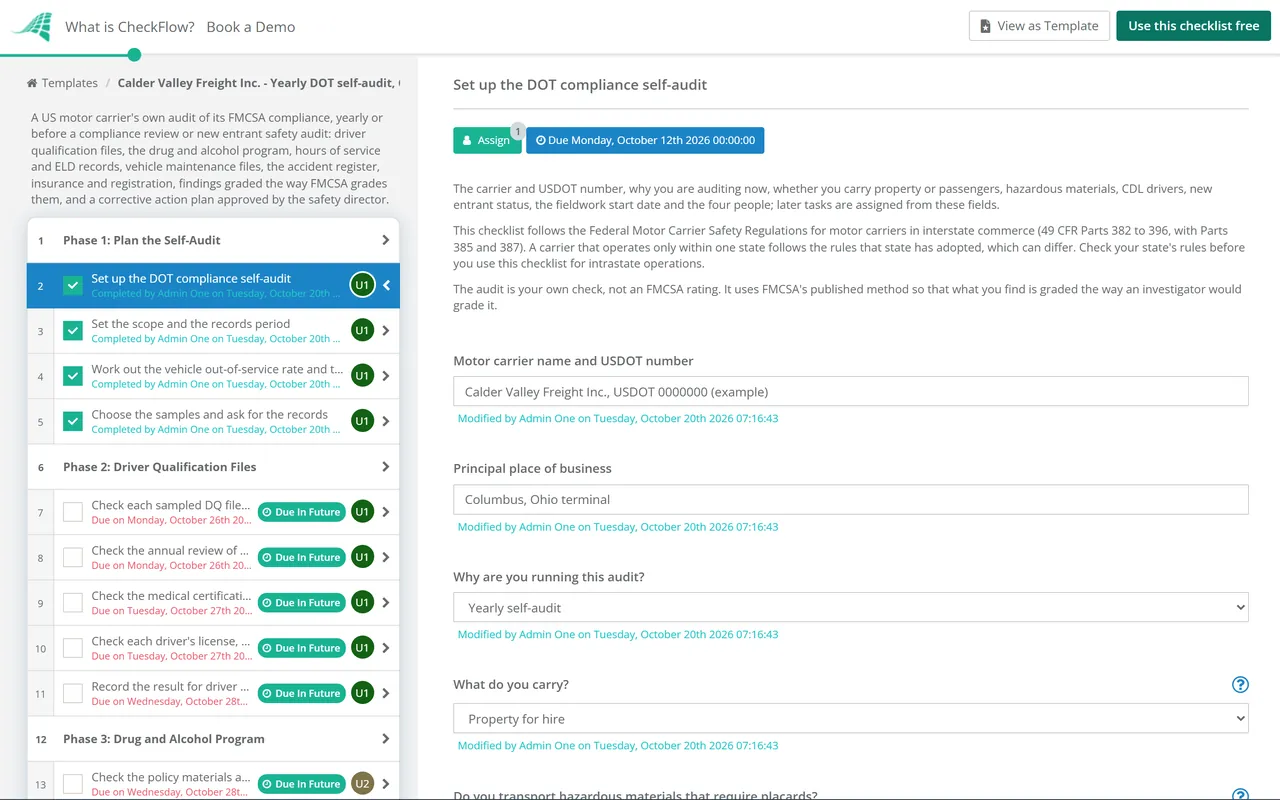Click the U1 avatar on 'Check each sampled DQ file' task

click(362, 512)
